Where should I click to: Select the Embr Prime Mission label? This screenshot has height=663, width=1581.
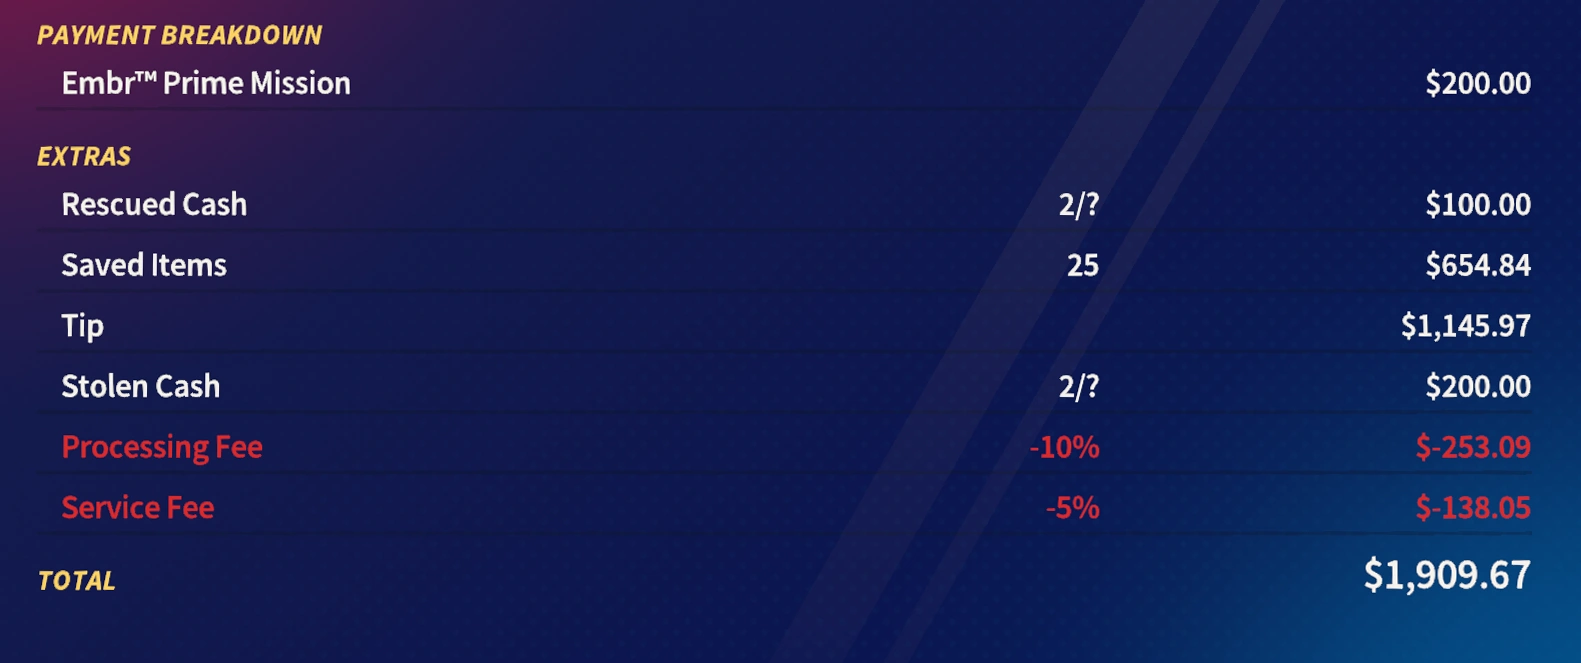point(206,83)
